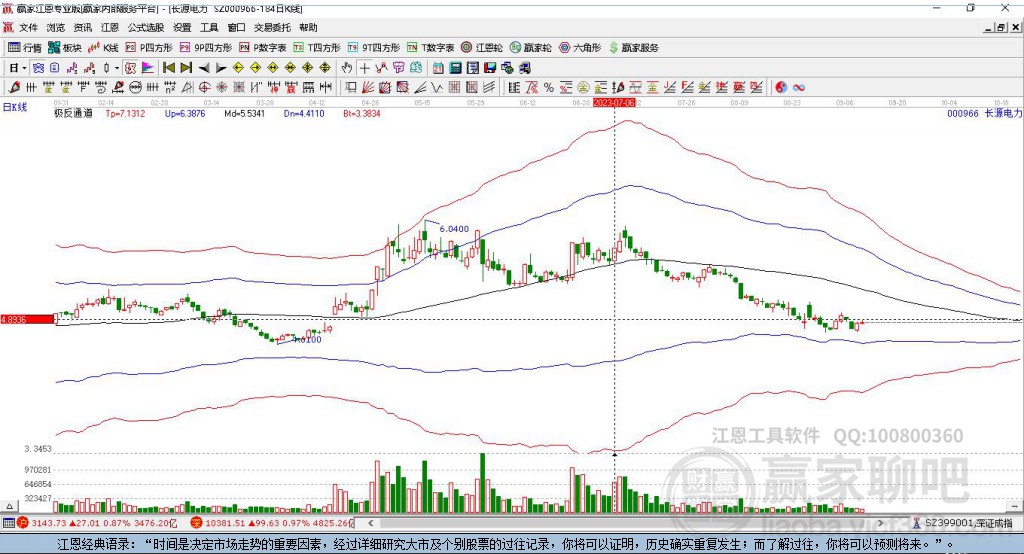Viewport: 1024px width, 554px height.
Task: Launch the 赢家轮 wheel tool
Action: pos(530,48)
